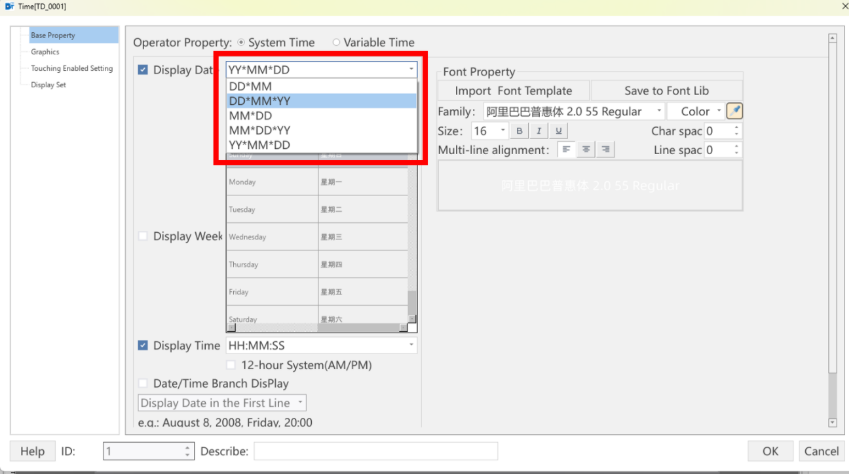849x474 pixels.
Task: Click Import Font Template button
Action: [x=513, y=90]
